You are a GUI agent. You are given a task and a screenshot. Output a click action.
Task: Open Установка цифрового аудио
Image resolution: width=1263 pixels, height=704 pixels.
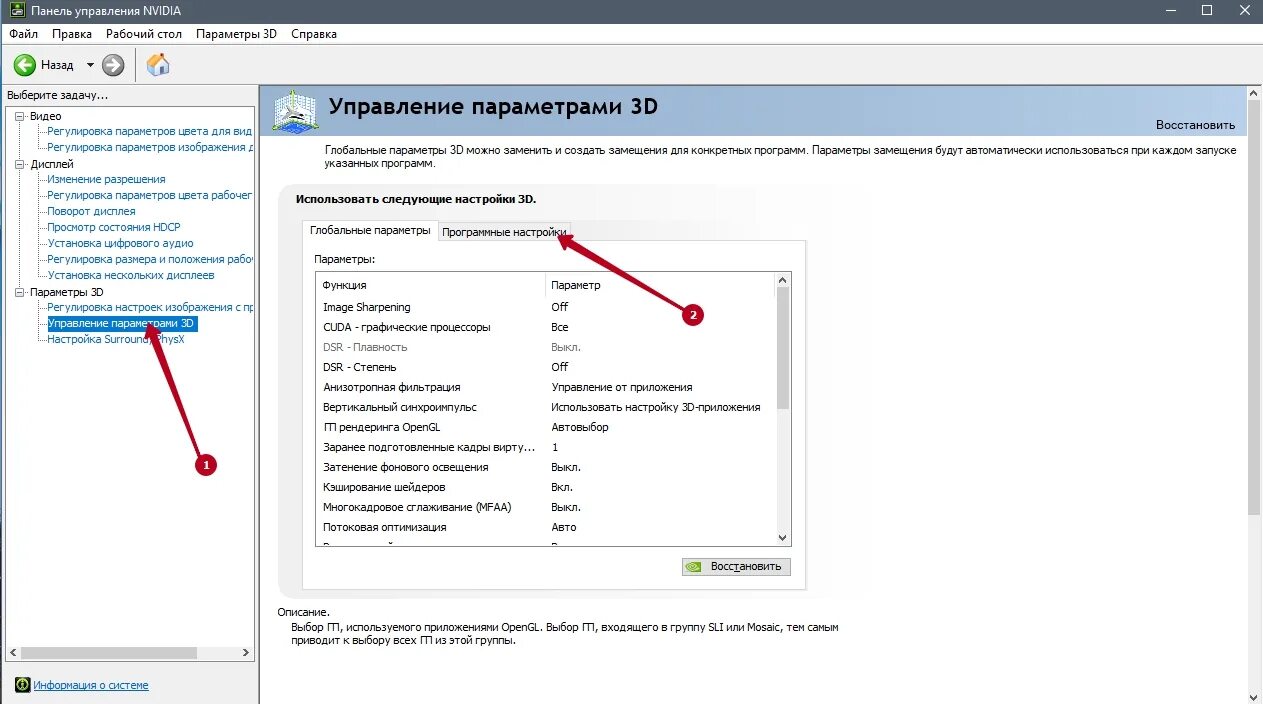click(x=120, y=243)
